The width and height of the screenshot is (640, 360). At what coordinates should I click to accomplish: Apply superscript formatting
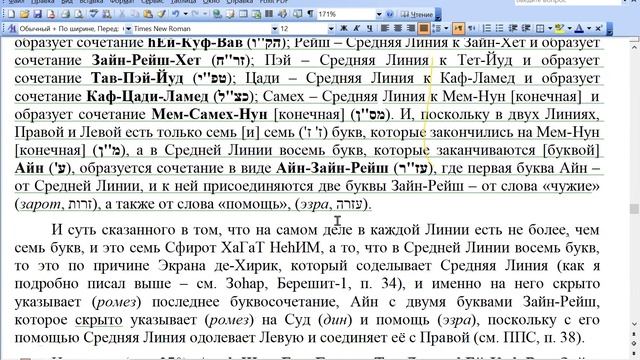pos(598,28)
